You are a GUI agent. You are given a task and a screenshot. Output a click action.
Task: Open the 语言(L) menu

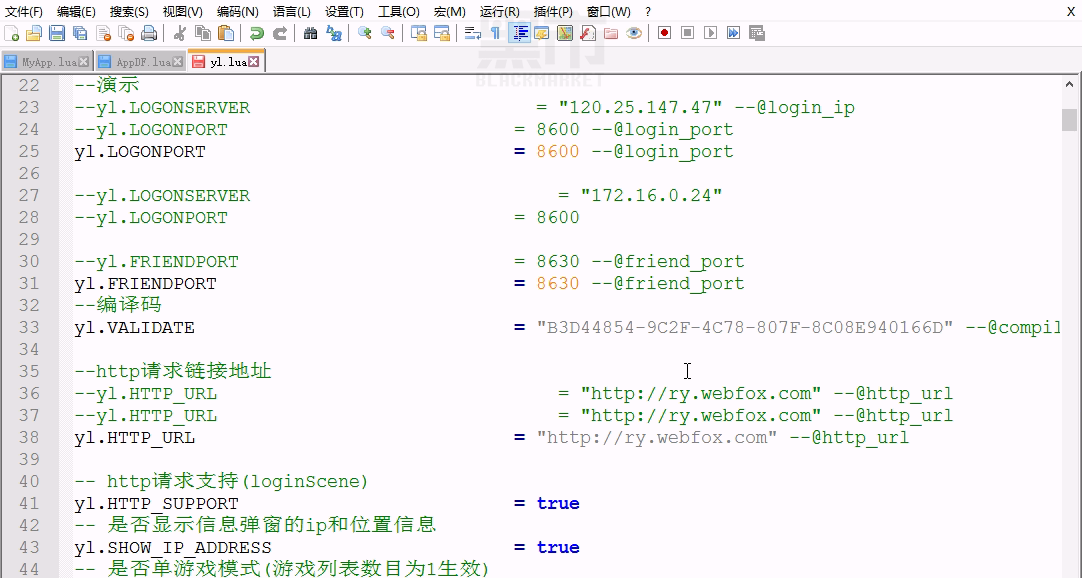pos(291,12)
